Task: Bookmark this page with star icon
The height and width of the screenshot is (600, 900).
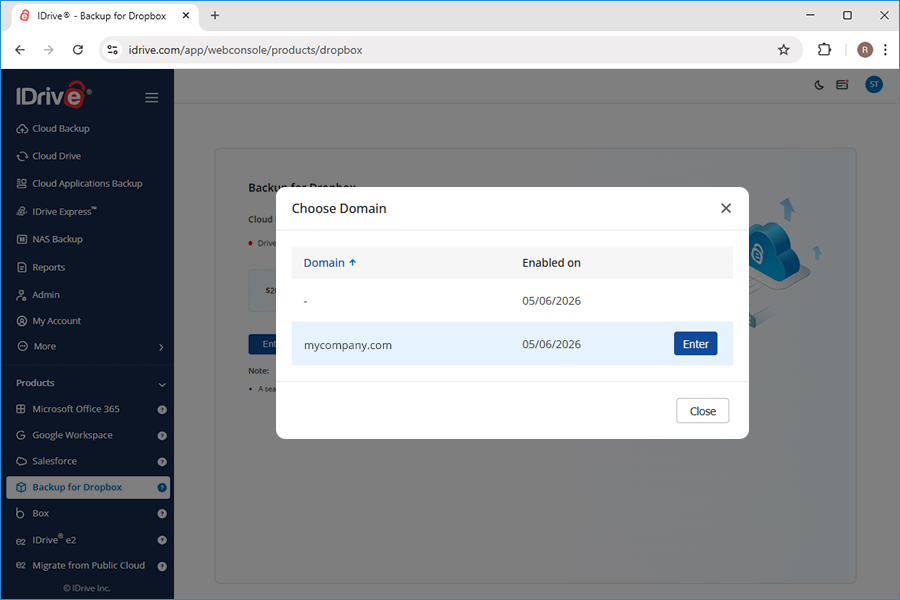Action: [783, 50]
